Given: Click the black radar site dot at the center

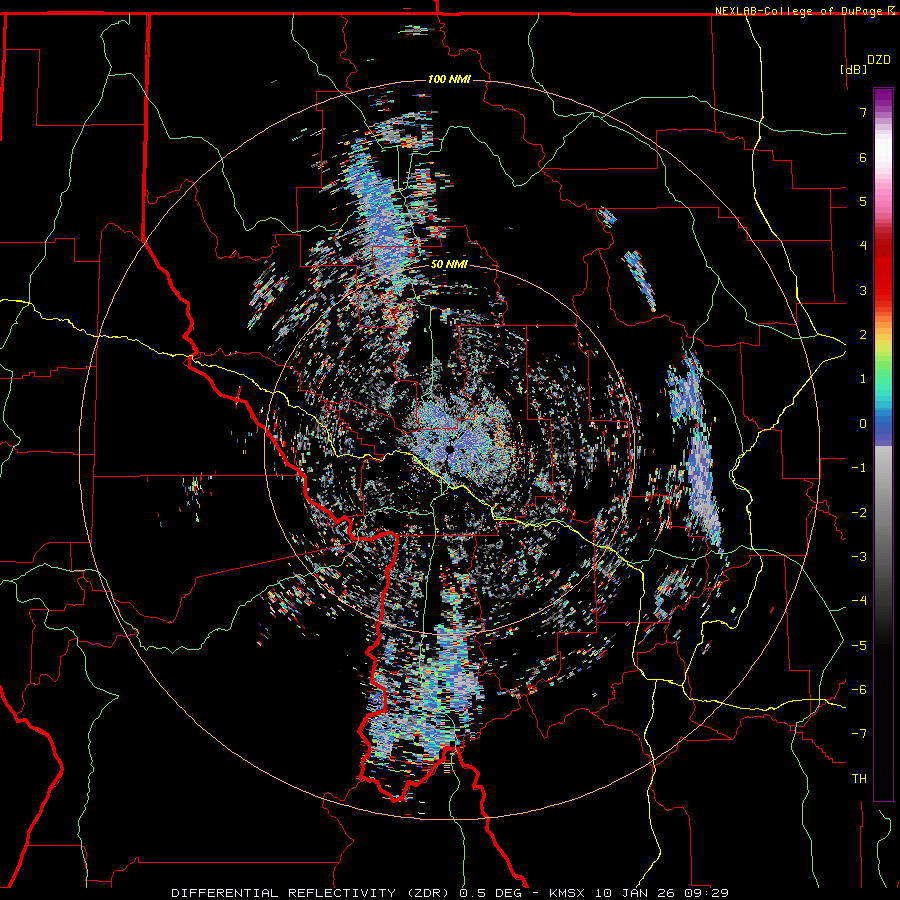Looking at the screenshot, I should click(x=450, y=450).
